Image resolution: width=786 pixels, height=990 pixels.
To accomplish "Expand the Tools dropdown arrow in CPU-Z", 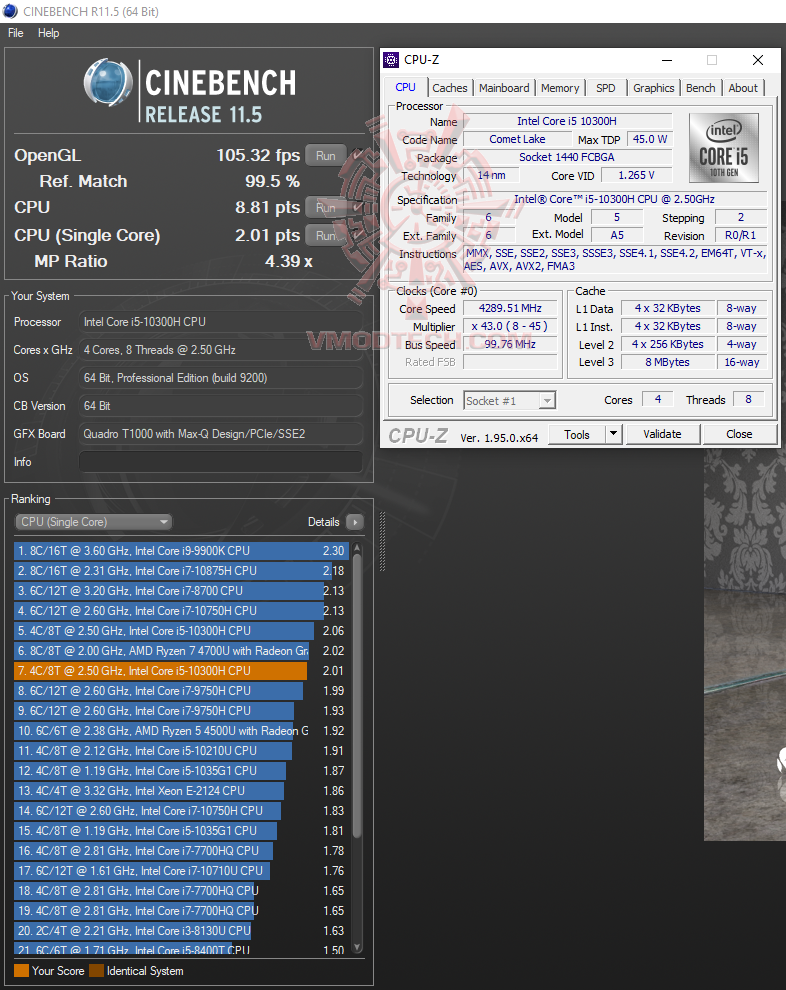I will (x=614, y=434).
